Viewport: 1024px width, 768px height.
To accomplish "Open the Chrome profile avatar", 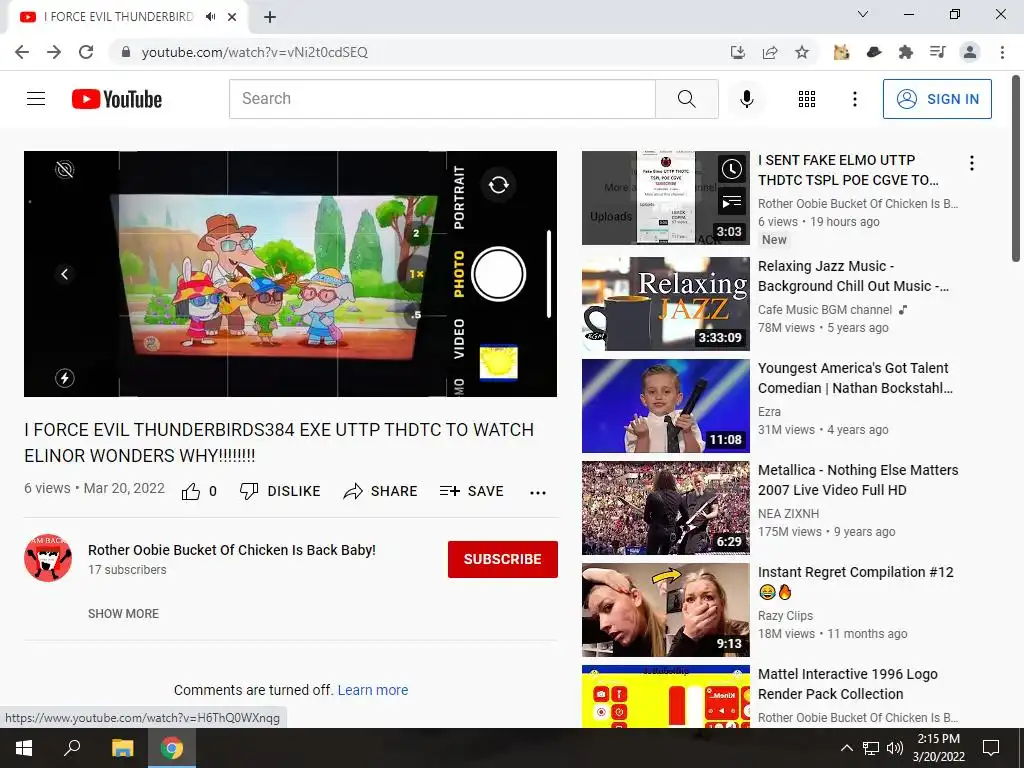I will pos(970,52).
